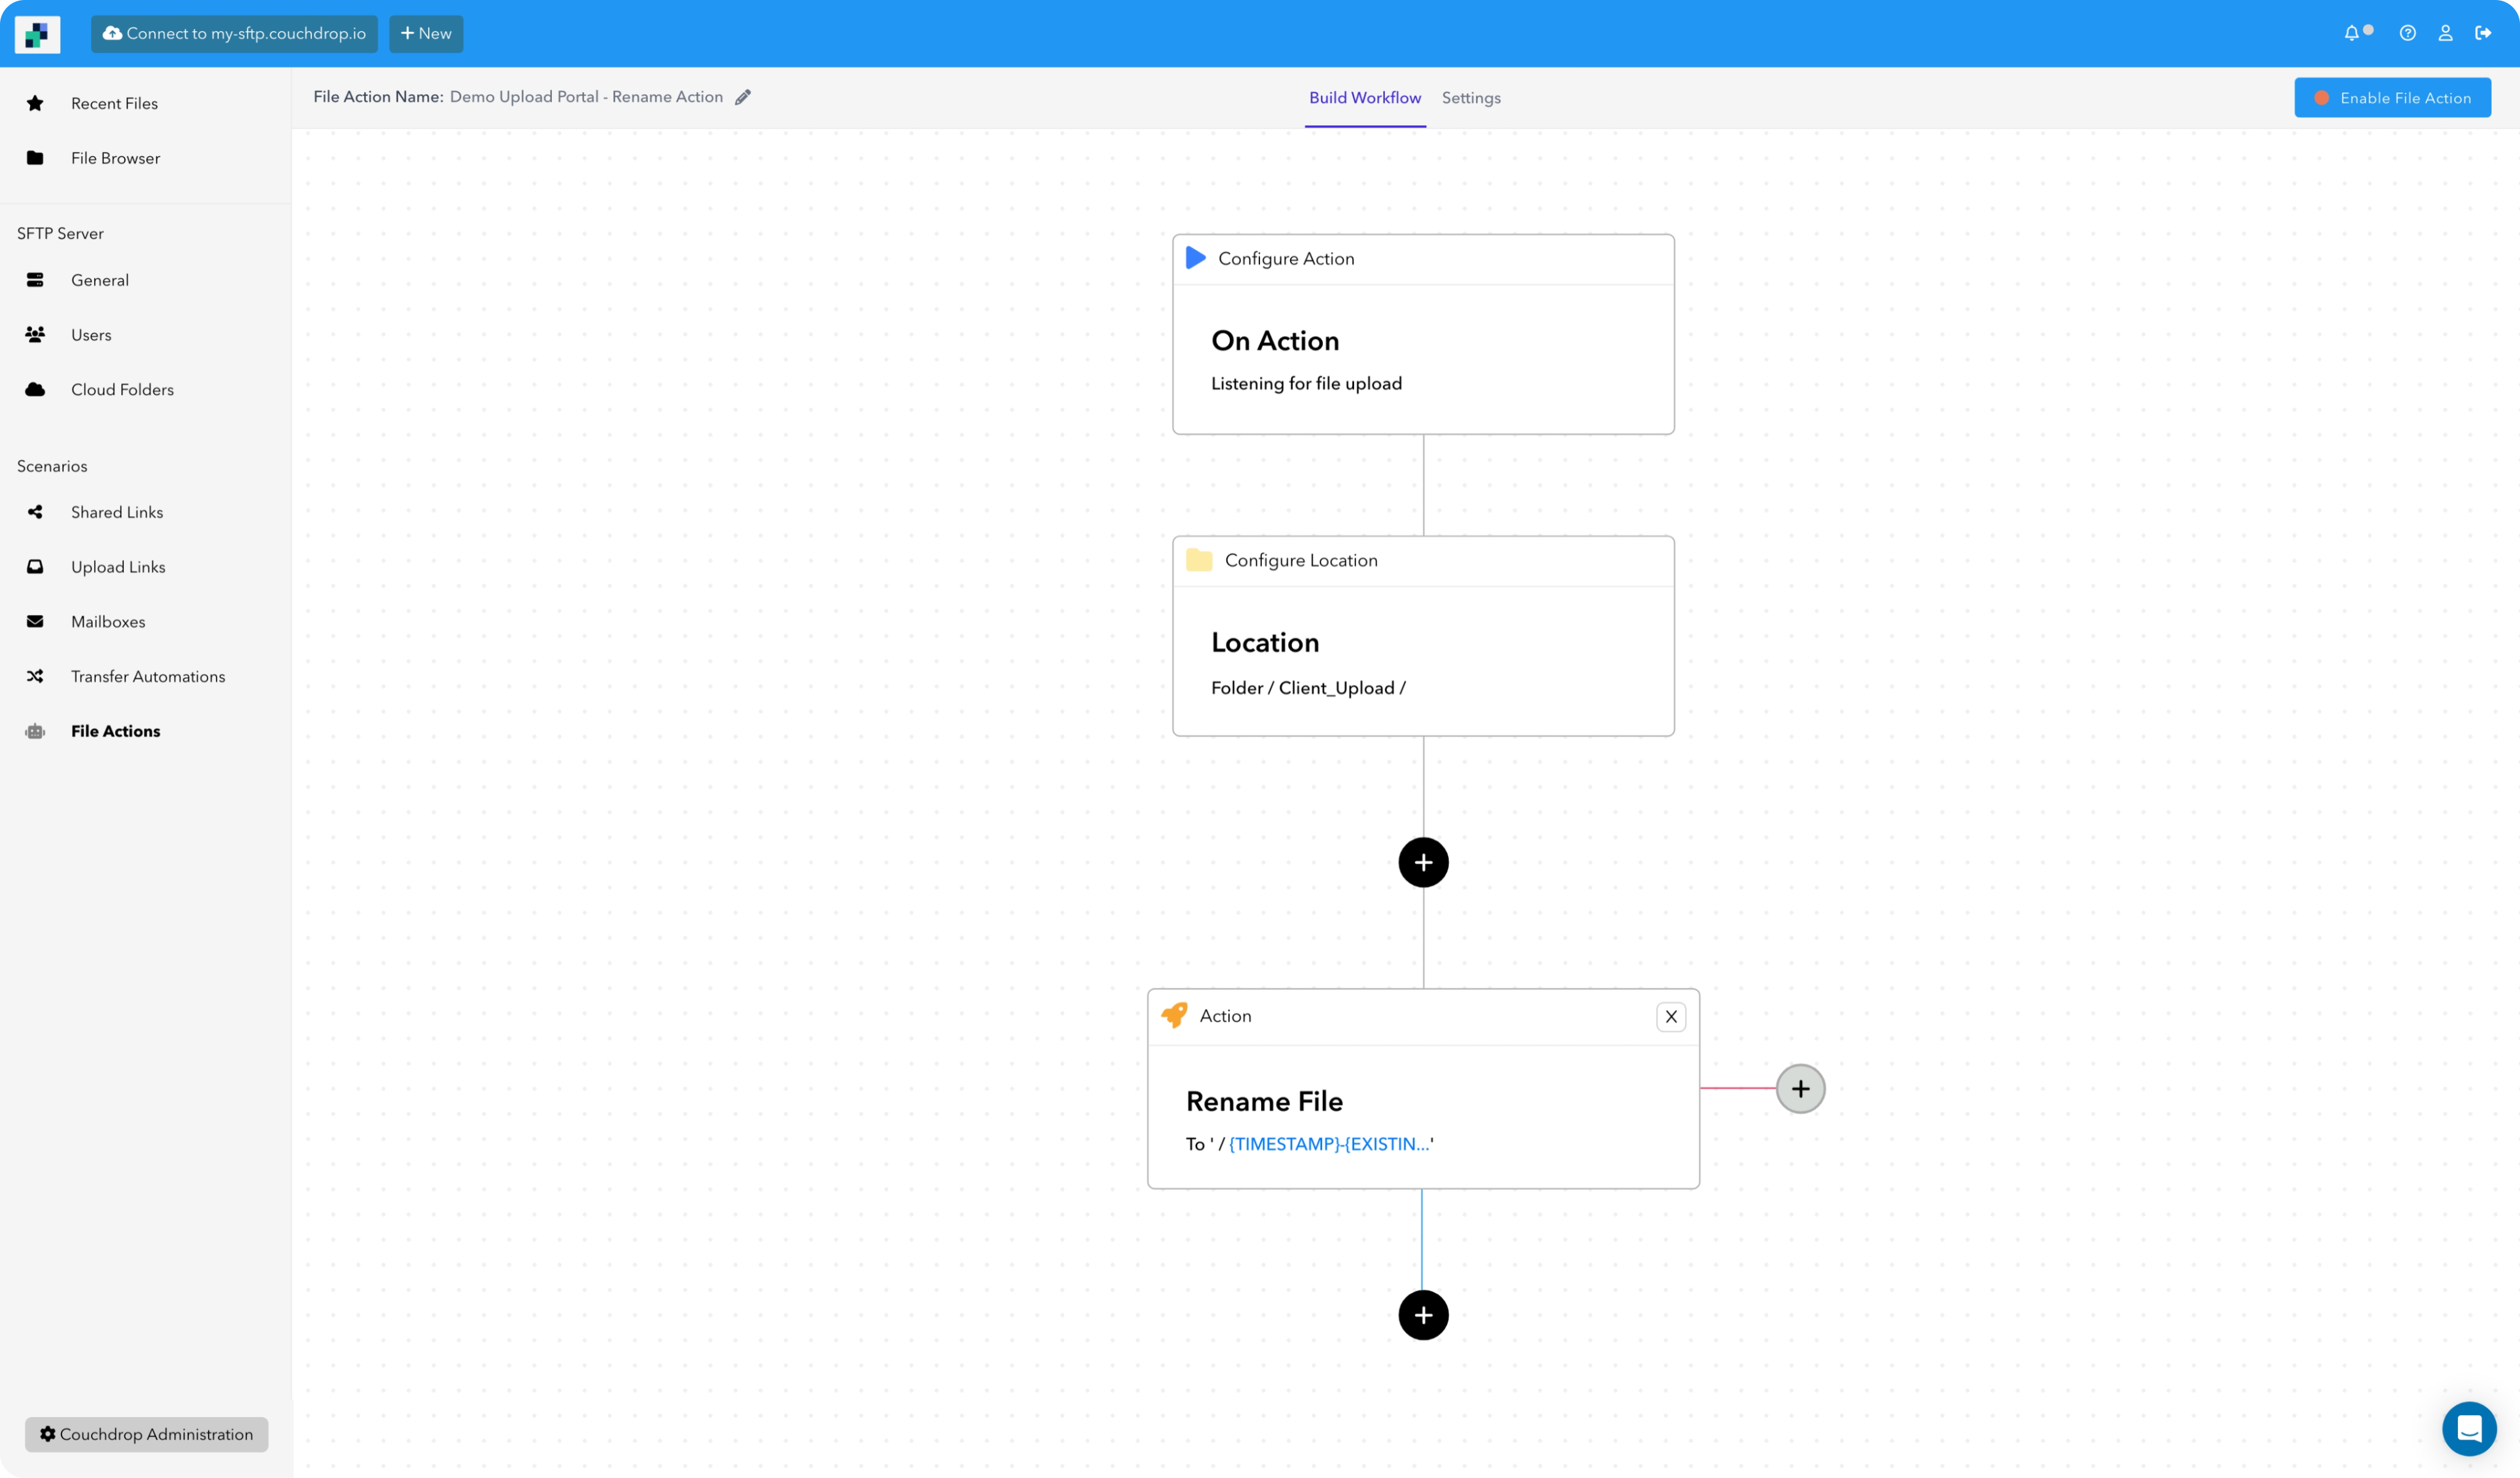Click the Cloud Folders sidebar icon

[35, 389]
